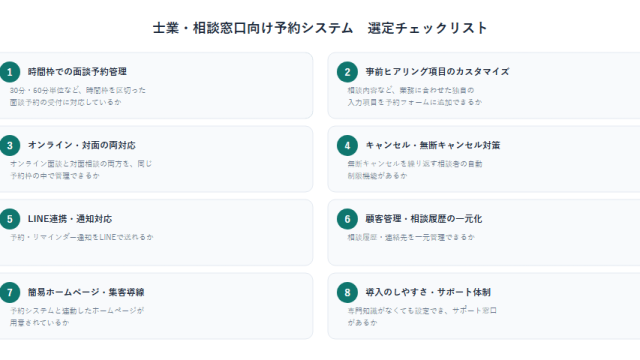The width and height of the screenshot is (640, 360).
Task: Open the オンライン・対面の両対応 card title
Action: (x=82, y=145)
